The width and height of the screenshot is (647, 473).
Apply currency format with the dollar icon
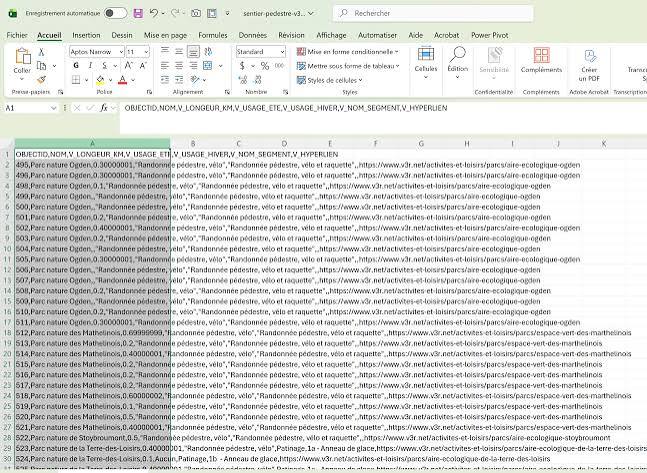pyautogui.click(x=242, y=66)
